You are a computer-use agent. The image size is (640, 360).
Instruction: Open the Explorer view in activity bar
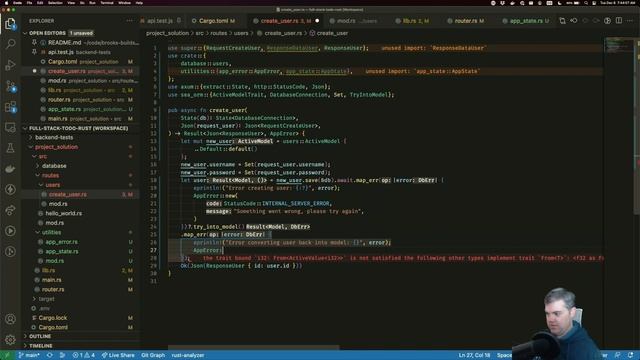tap(10, 24)
